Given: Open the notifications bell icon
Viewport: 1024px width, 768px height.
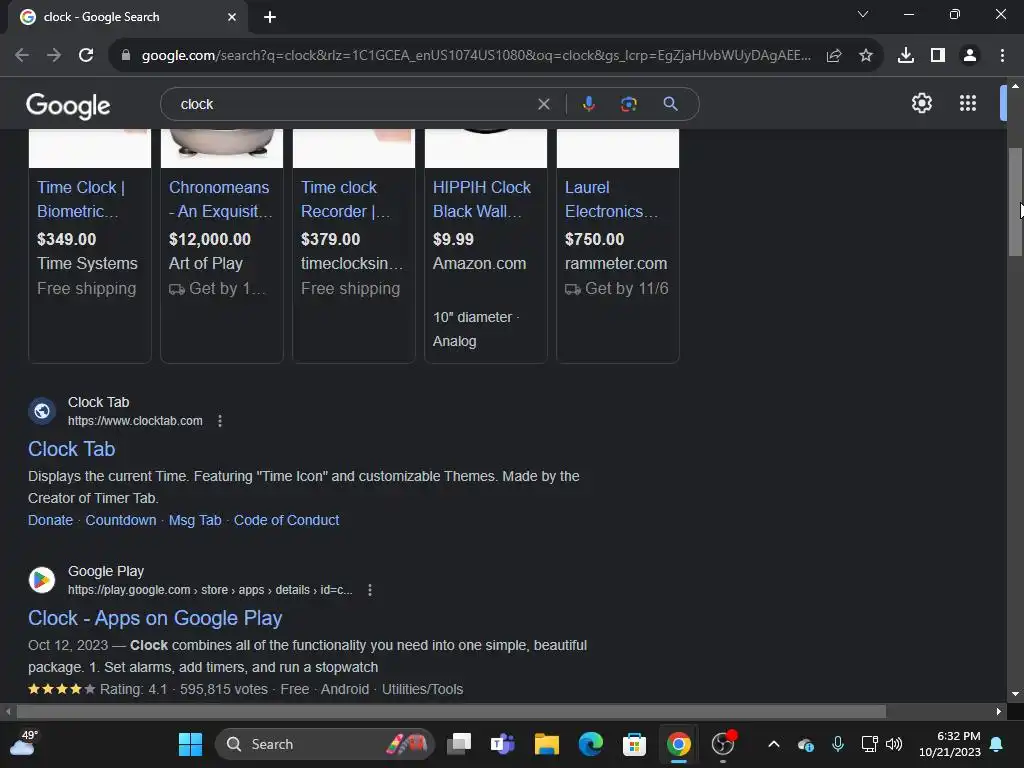Looking at the screenshot, I should pyautogui.click(x=997, y=744).
